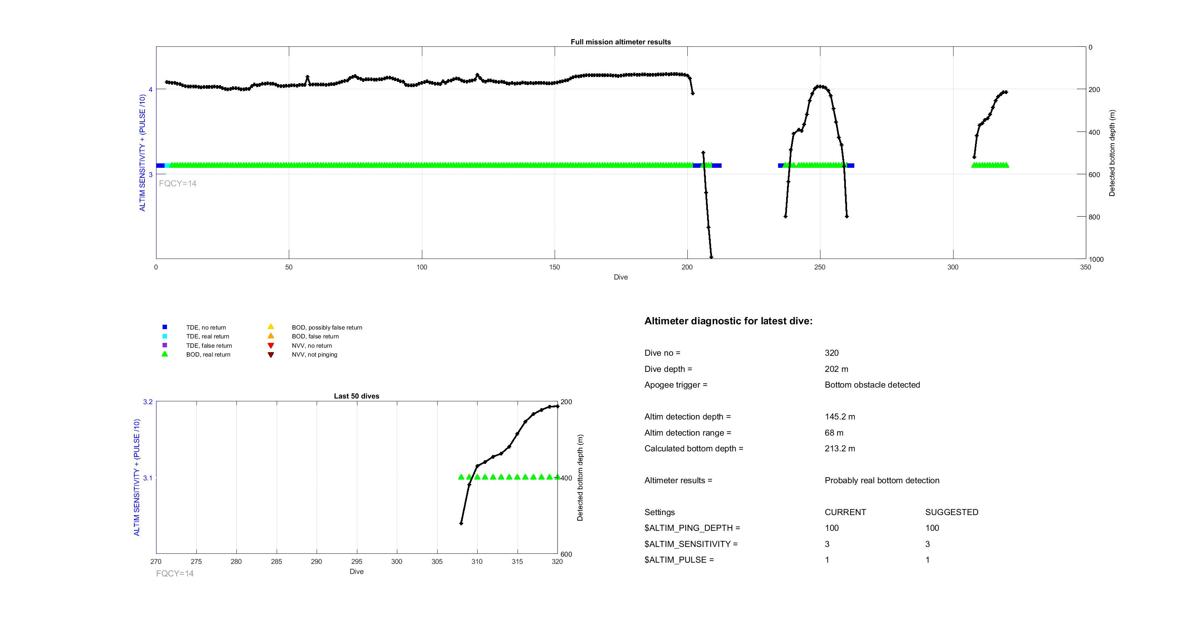The height and width of the screenshot is (622, 1200).
Task: Click the 'BOD, false return' legend label
Action: (316, 336)
